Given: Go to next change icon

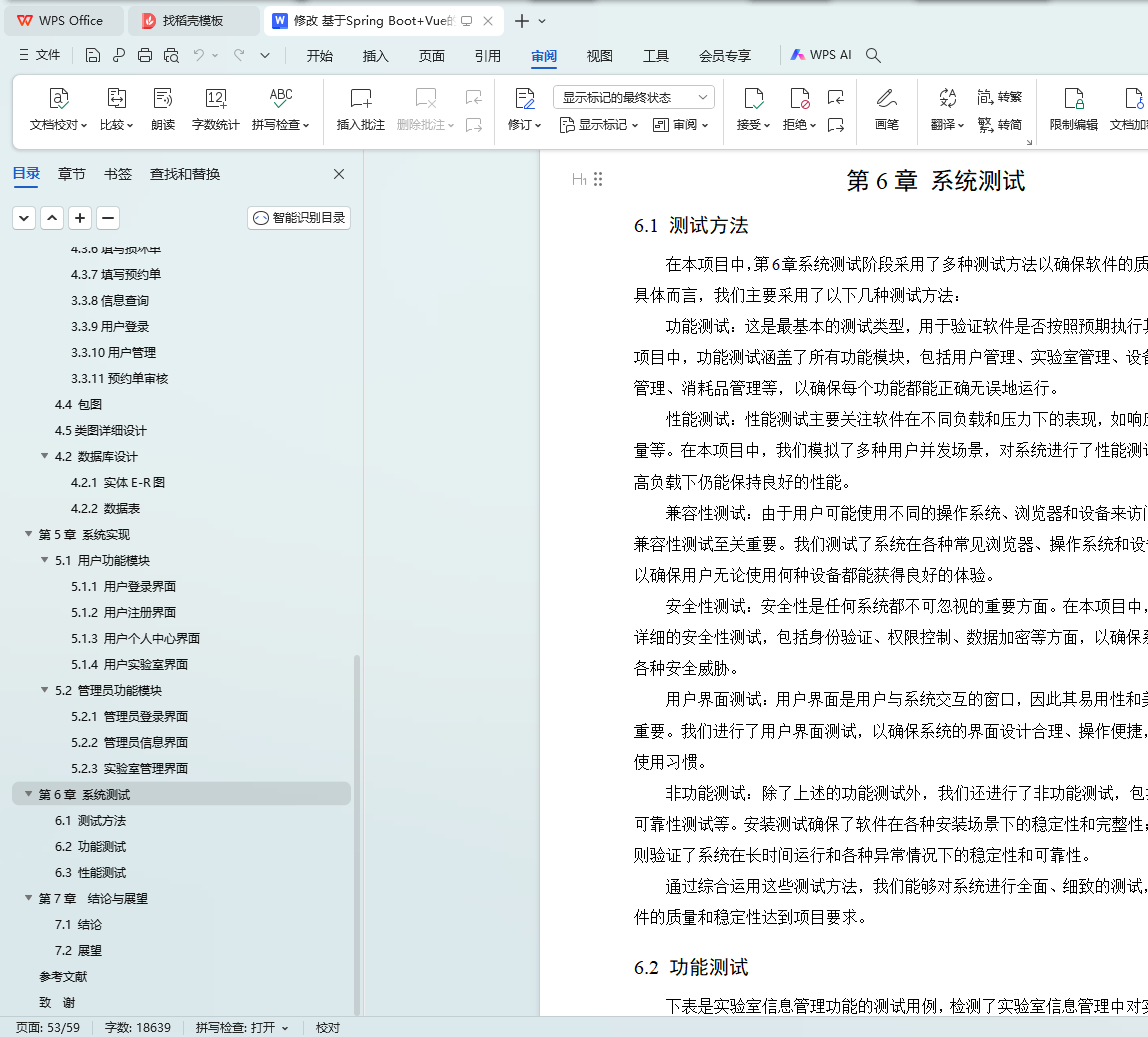Looking at the screenshot, I should coord(835,125).
